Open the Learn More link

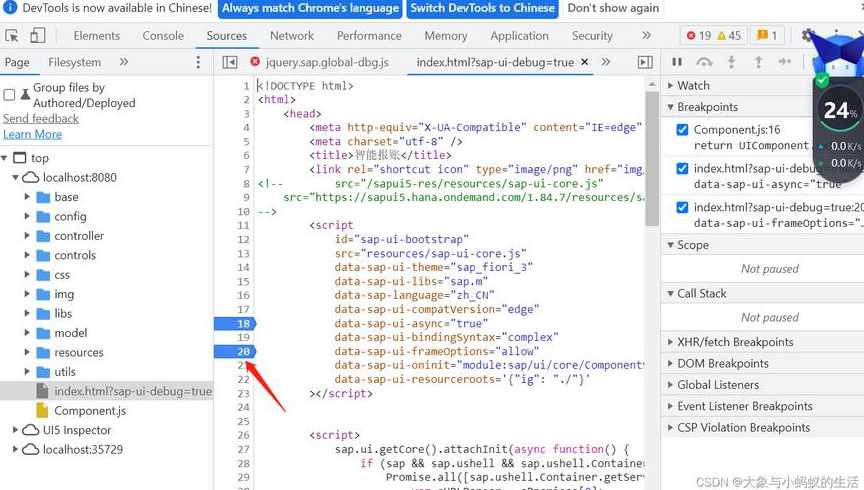(33, 134)
